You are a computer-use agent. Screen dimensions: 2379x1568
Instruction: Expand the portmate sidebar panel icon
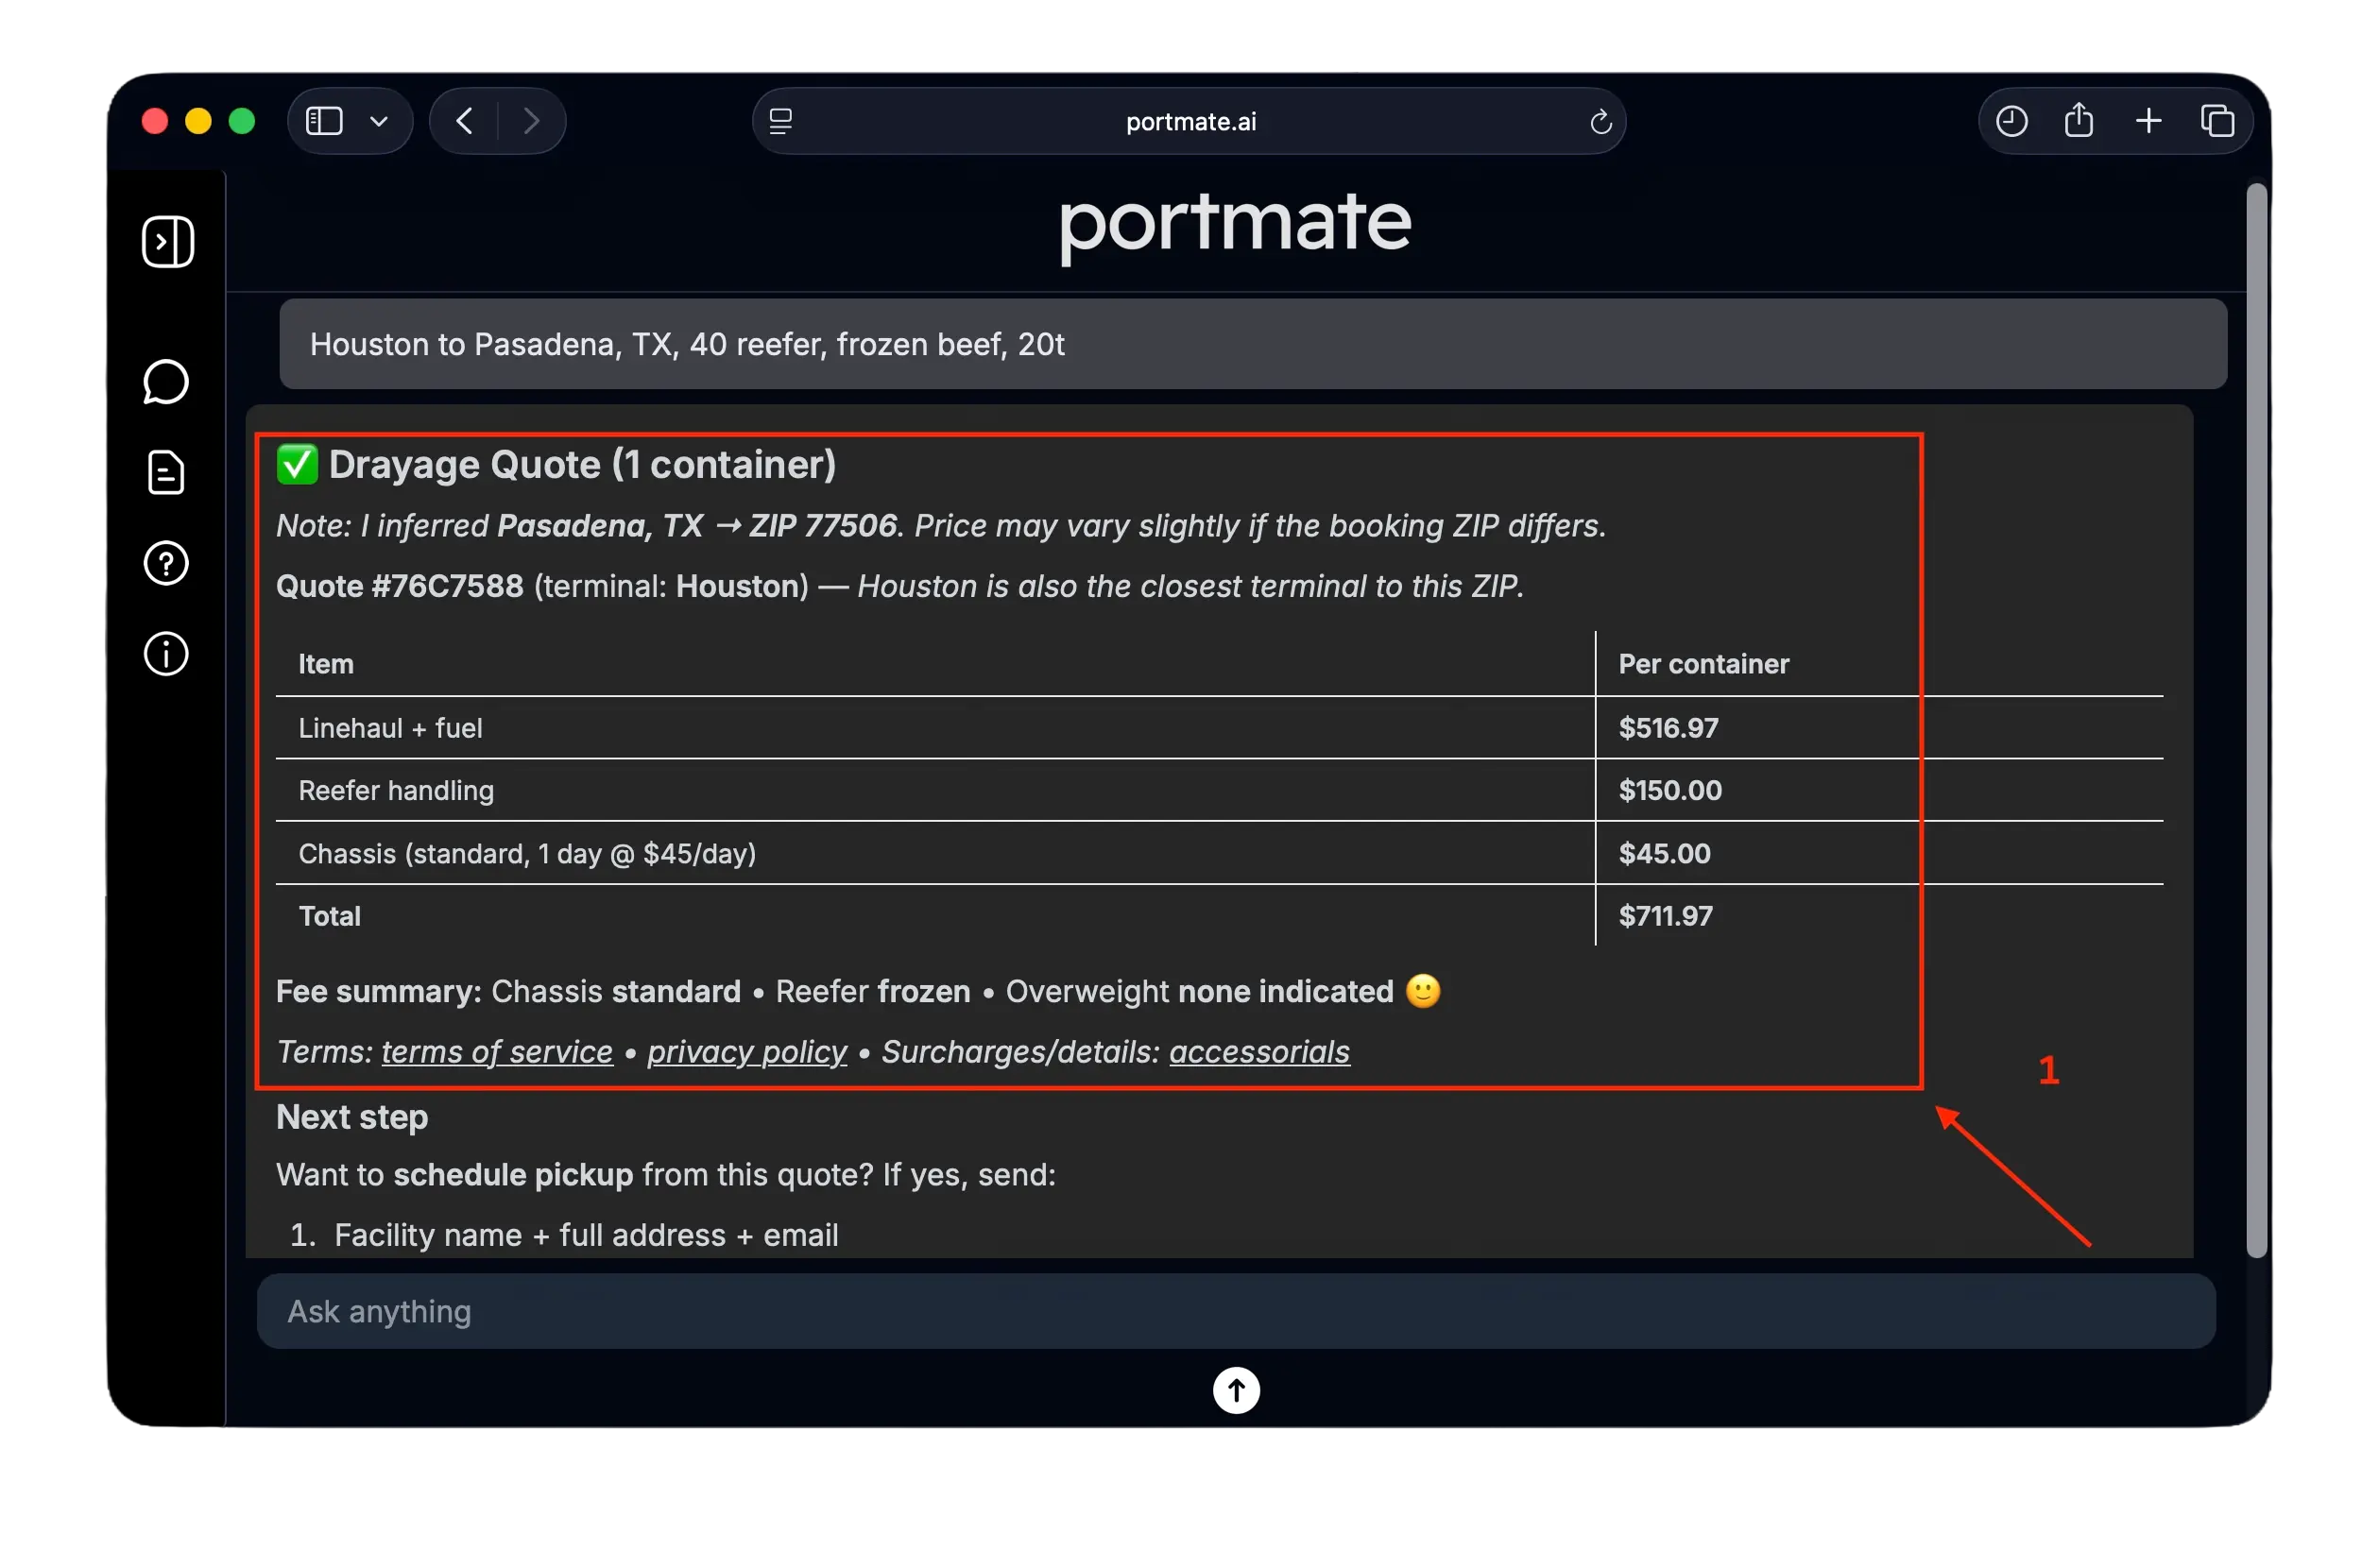click(167, 241)
